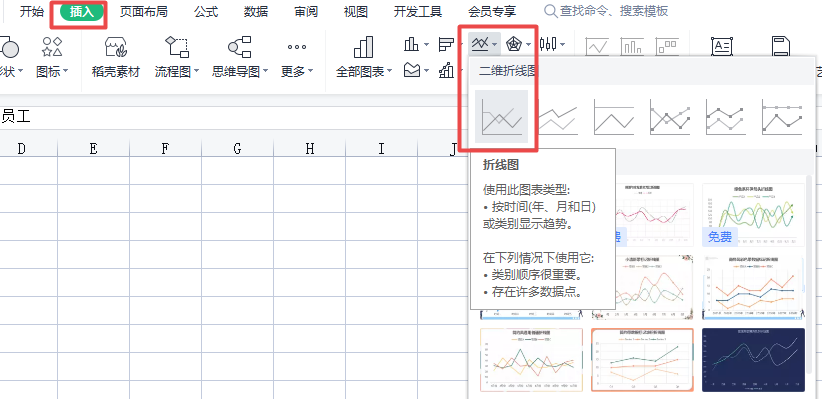The width and height of the screenshot is (822, 399).
Task: Select column E header
Action: pos(93,149)
